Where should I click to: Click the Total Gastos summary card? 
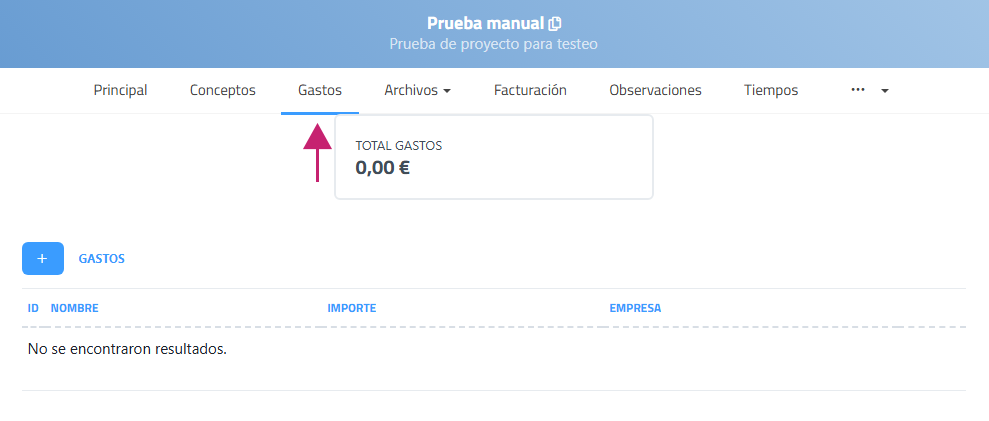pos(493,157)
